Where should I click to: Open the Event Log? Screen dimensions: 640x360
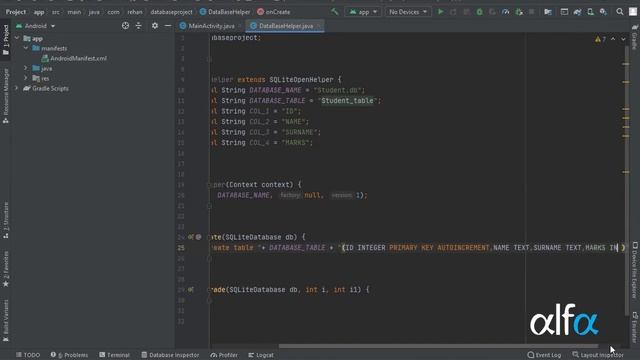click(x=544, y=355)
